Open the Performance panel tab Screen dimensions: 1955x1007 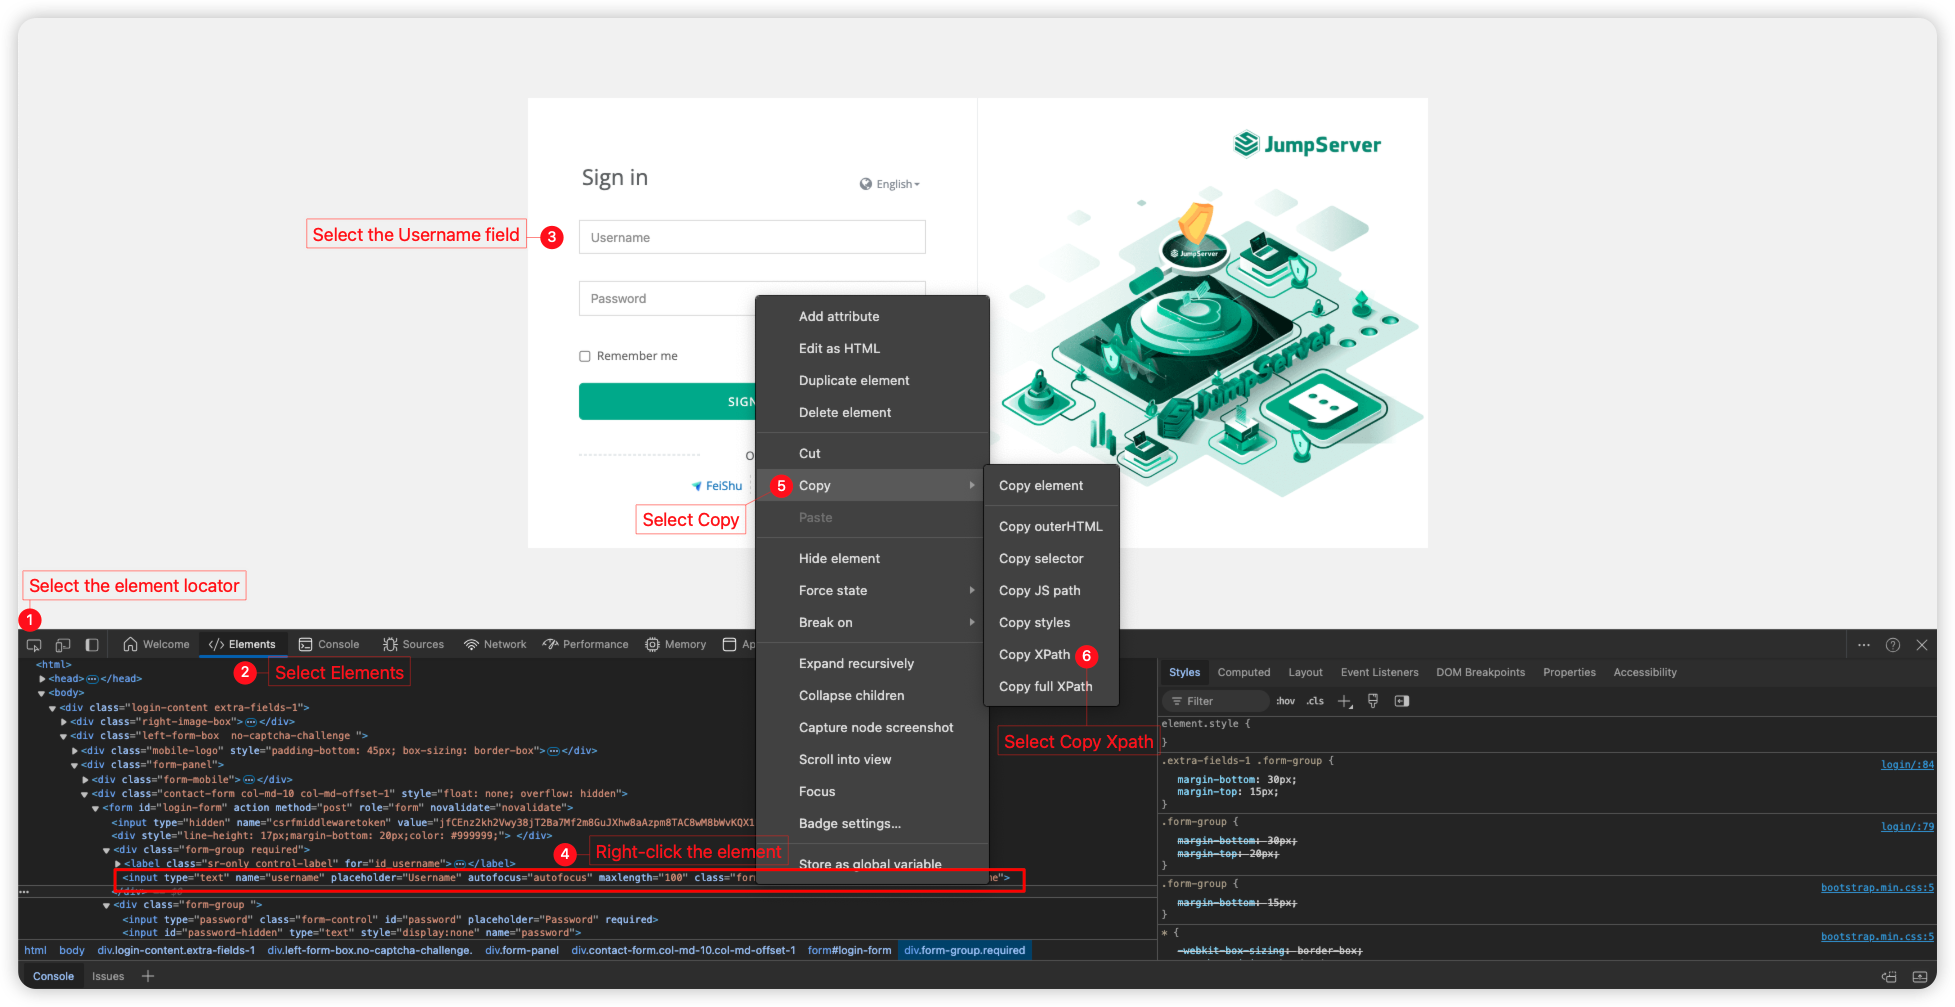(585, 645)
